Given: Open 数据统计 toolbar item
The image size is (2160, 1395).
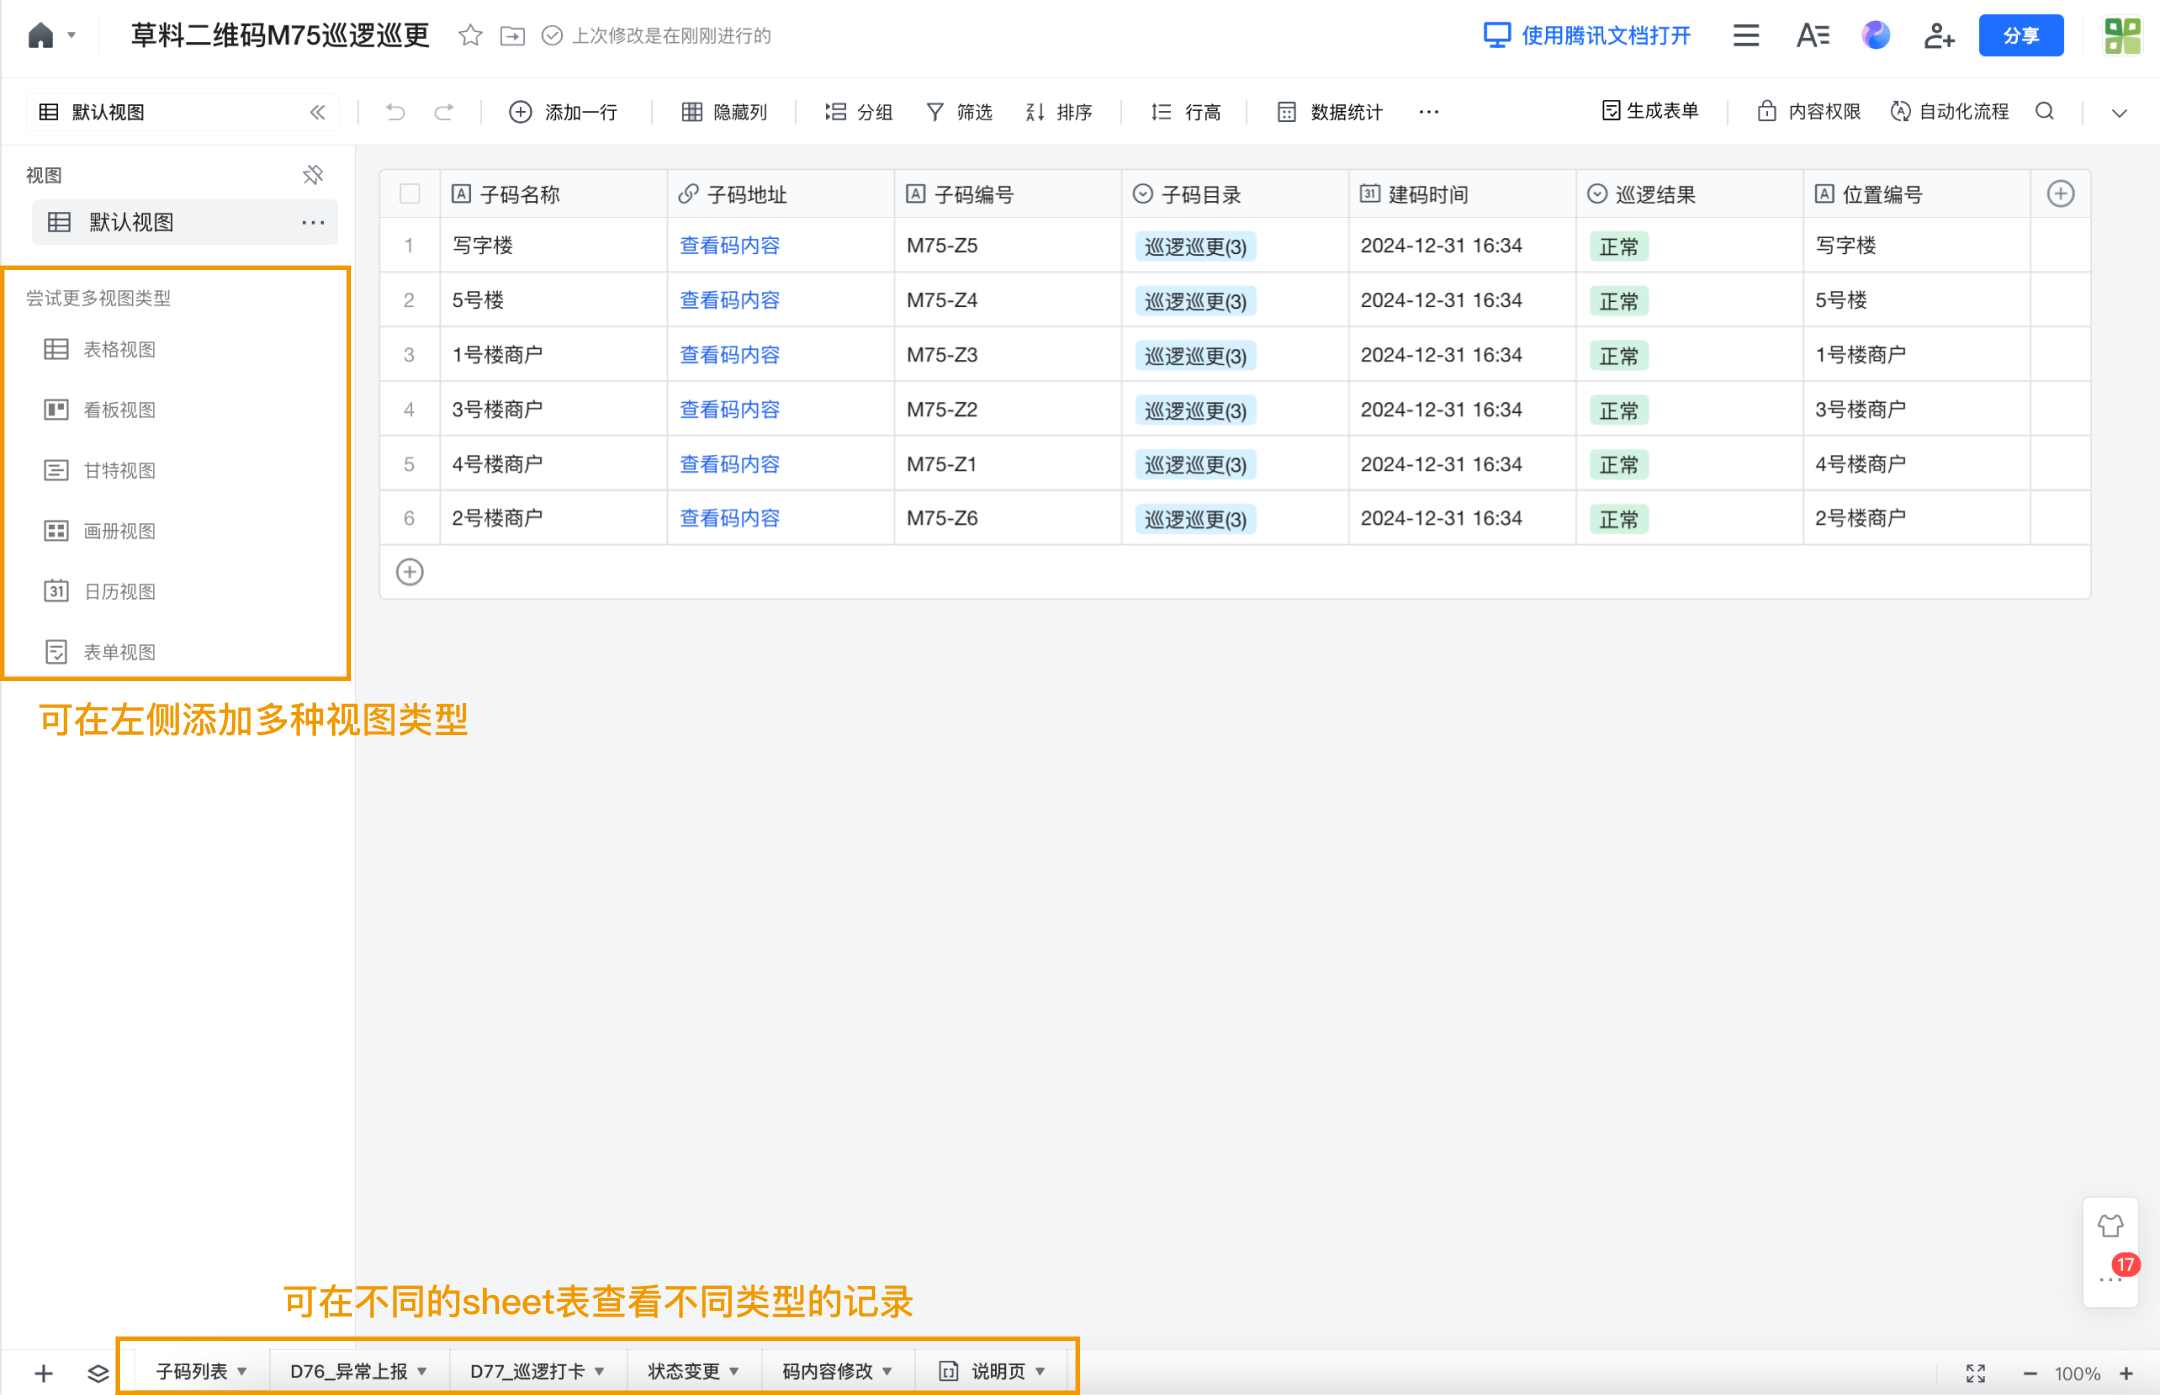Looking at the screenshot, I should pos(1330,112).
